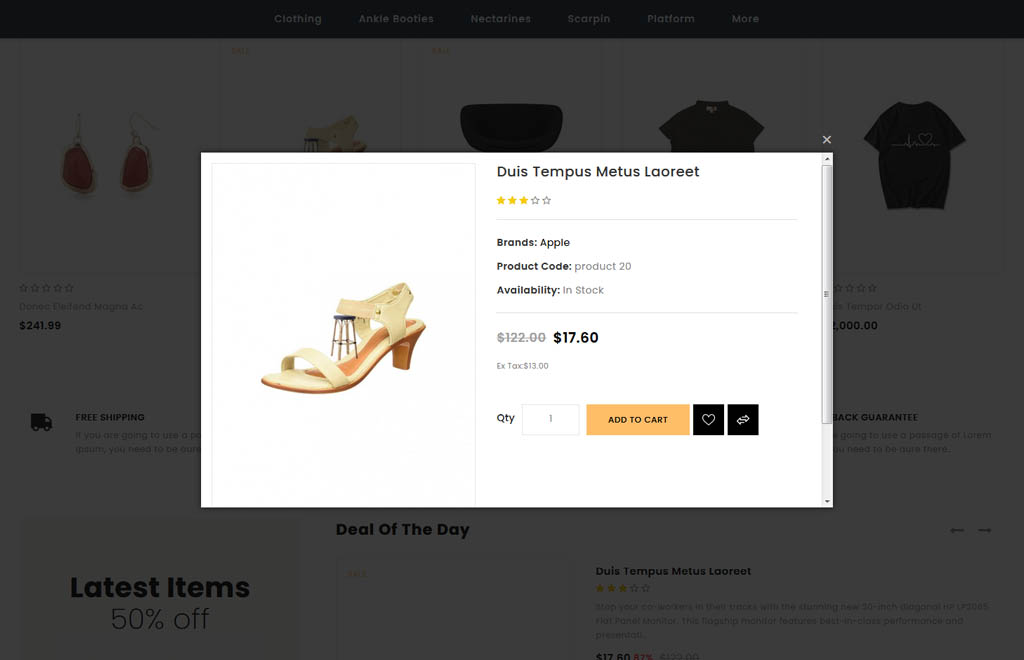Open the Scarpin menu item

pos(588,19)
